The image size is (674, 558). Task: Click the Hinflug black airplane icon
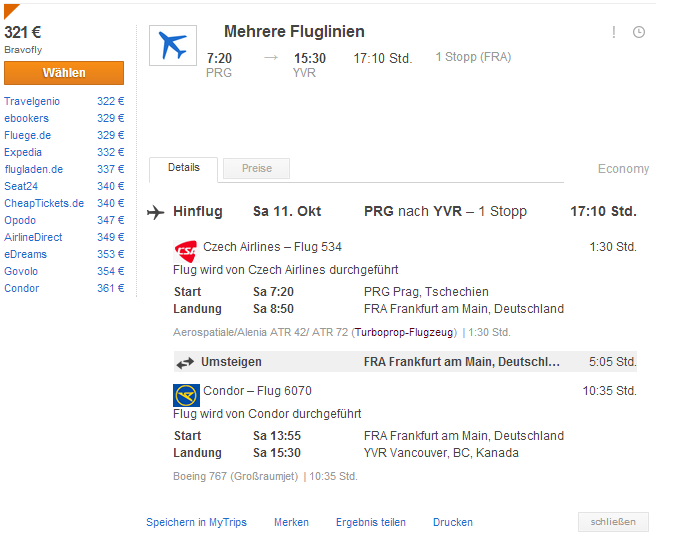pyautogui.click(x=156, y=212)
